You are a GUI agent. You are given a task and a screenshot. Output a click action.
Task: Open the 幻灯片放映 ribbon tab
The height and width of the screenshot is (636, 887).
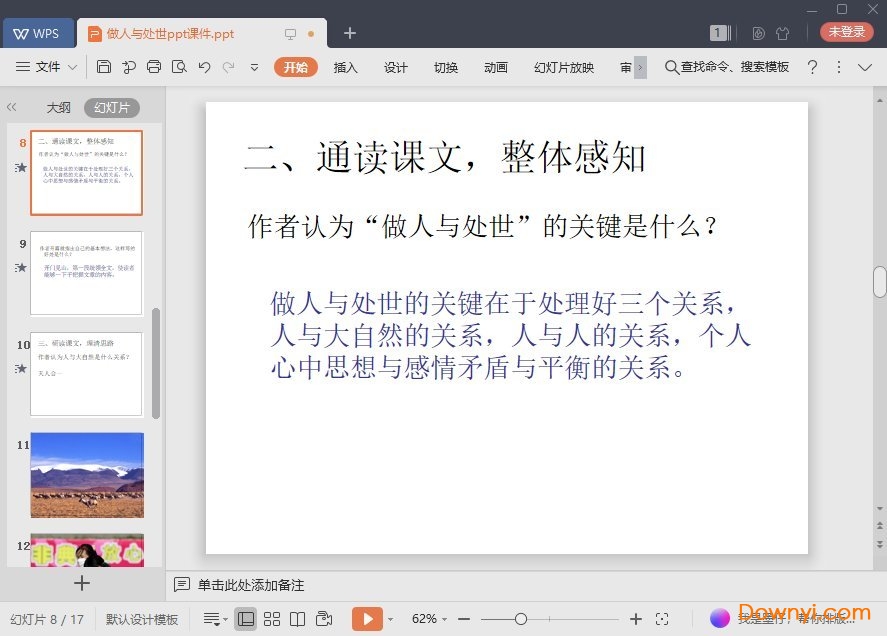coord(564,67)
